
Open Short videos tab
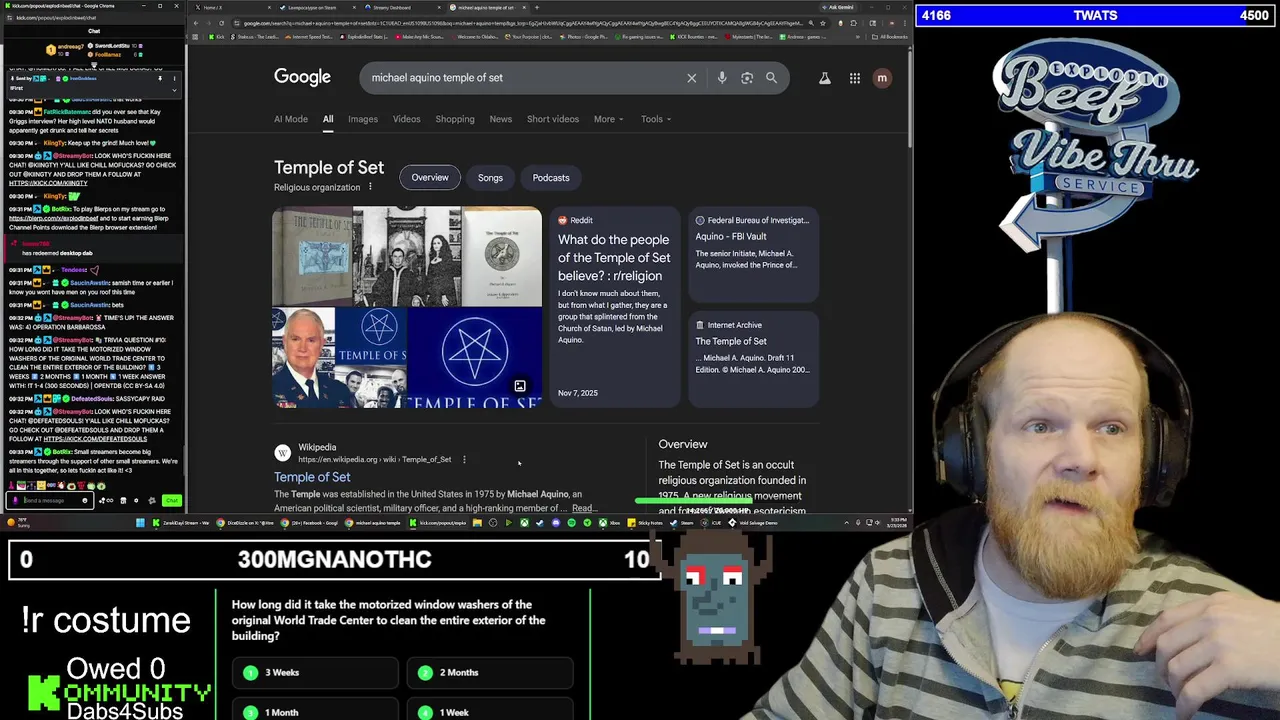point(553,119)
